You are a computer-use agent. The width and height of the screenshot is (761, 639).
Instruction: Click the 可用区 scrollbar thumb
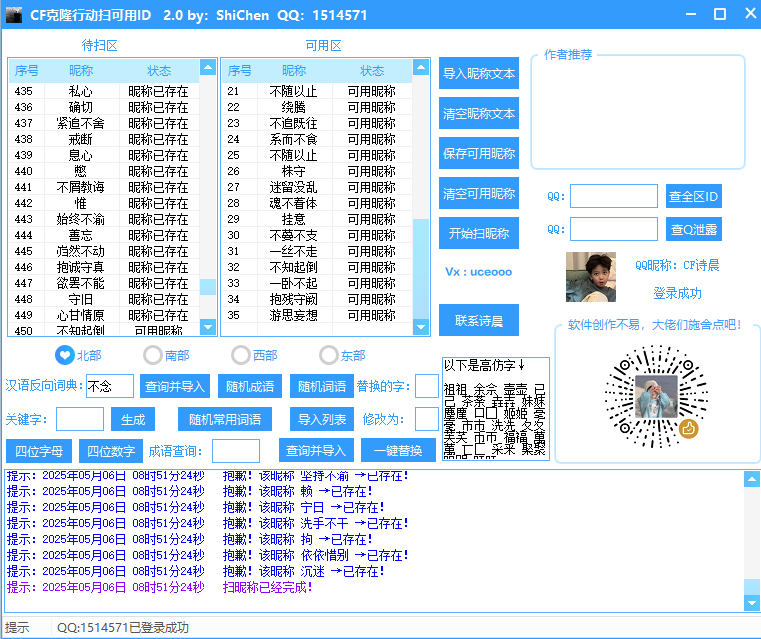[x=421, y=269]
